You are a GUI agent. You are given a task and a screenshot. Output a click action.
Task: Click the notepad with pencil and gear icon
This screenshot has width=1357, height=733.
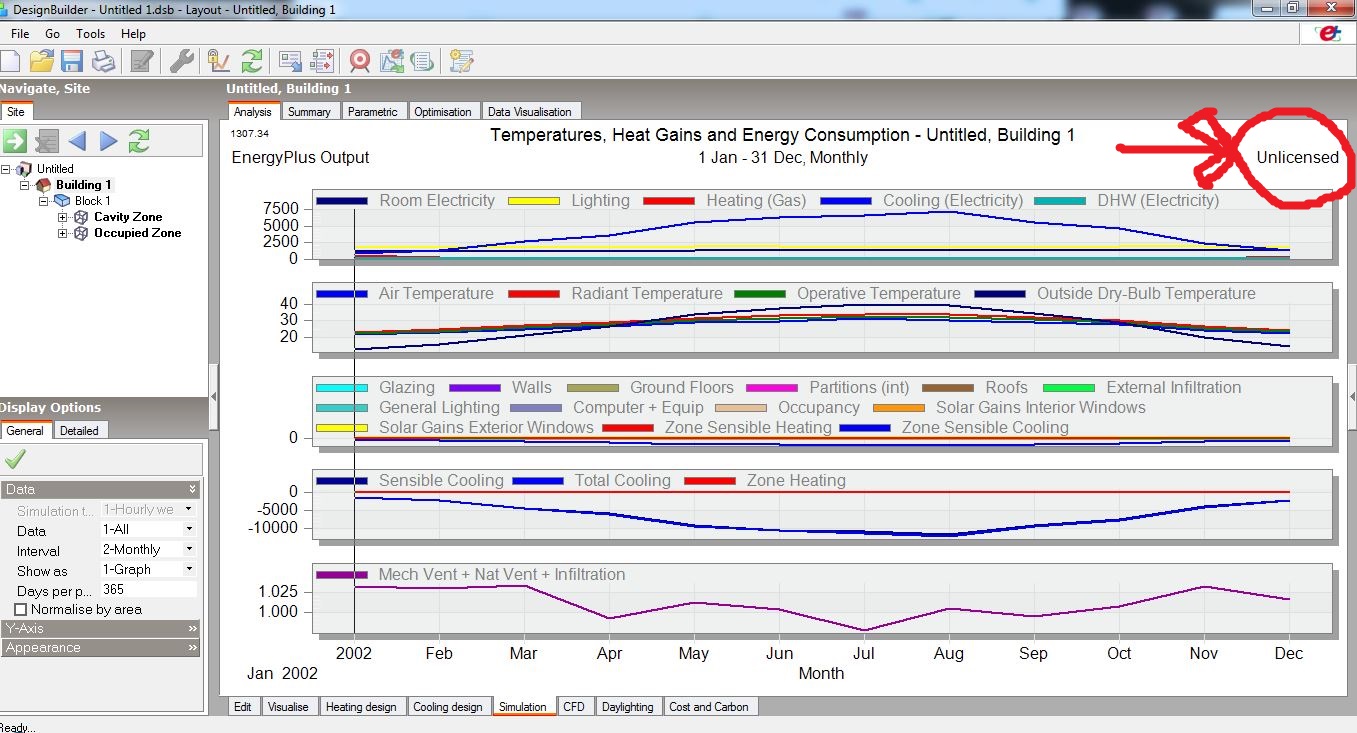point(460,61)
